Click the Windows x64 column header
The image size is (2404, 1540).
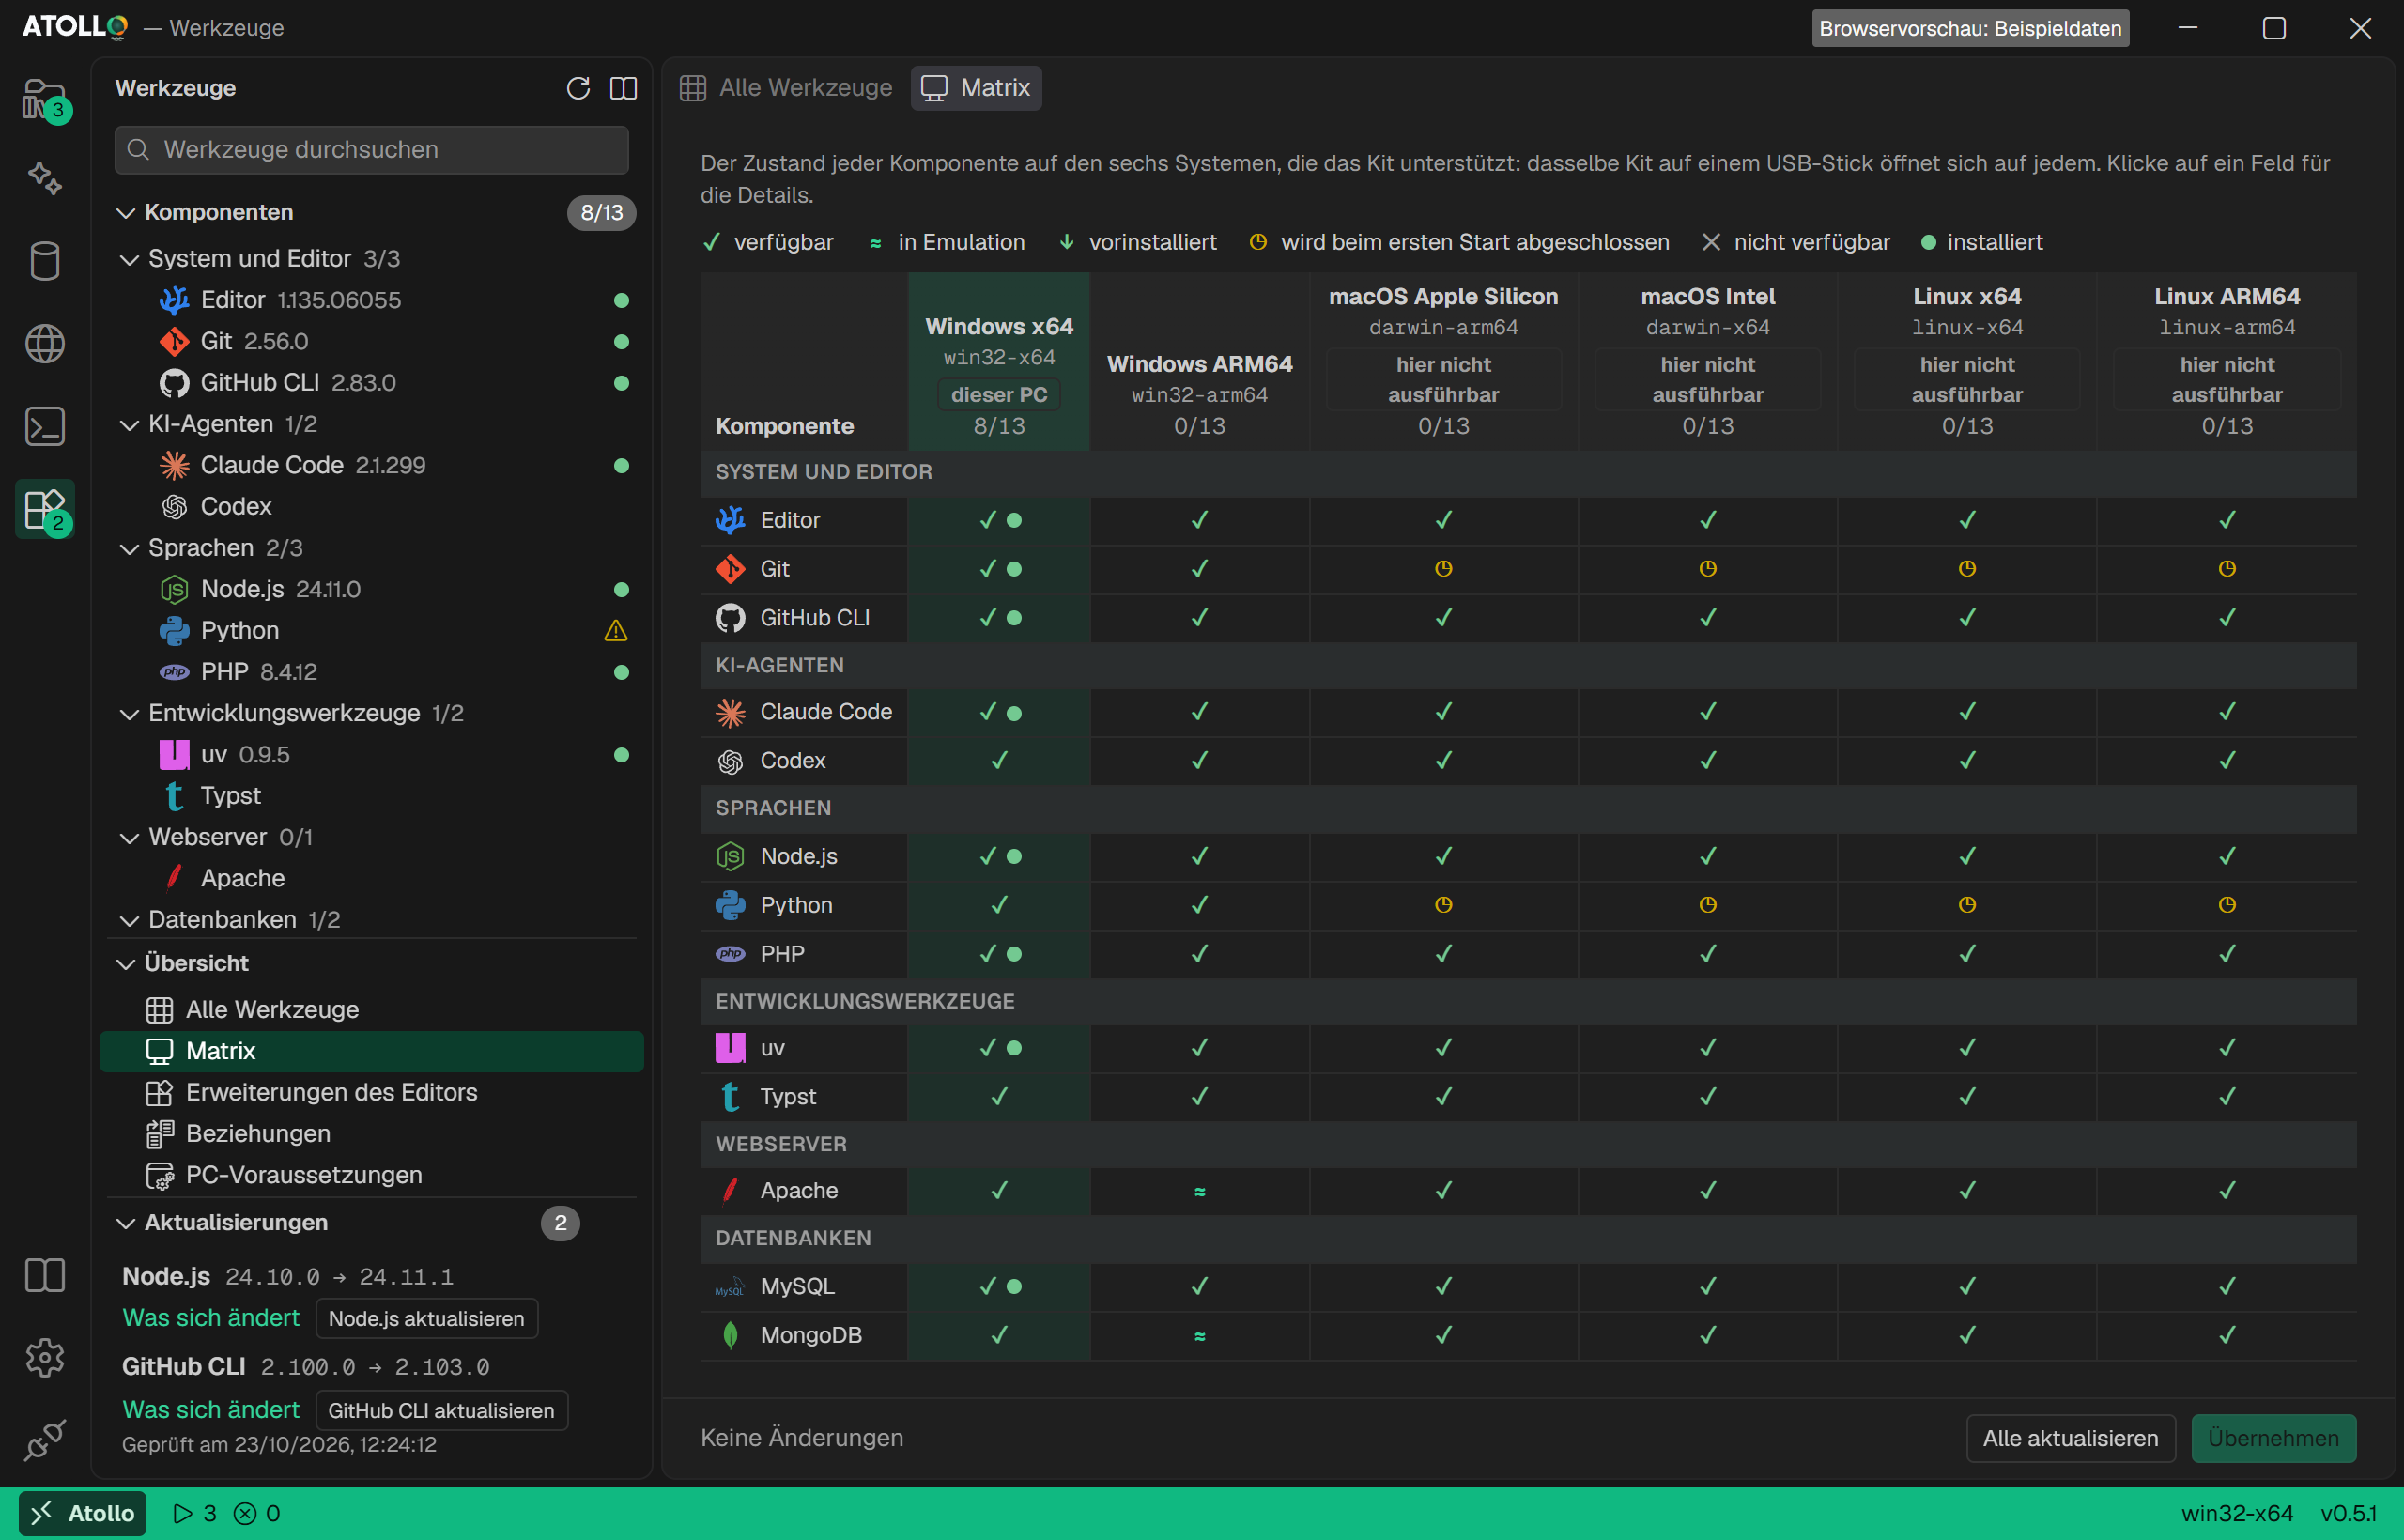point(999,362)
